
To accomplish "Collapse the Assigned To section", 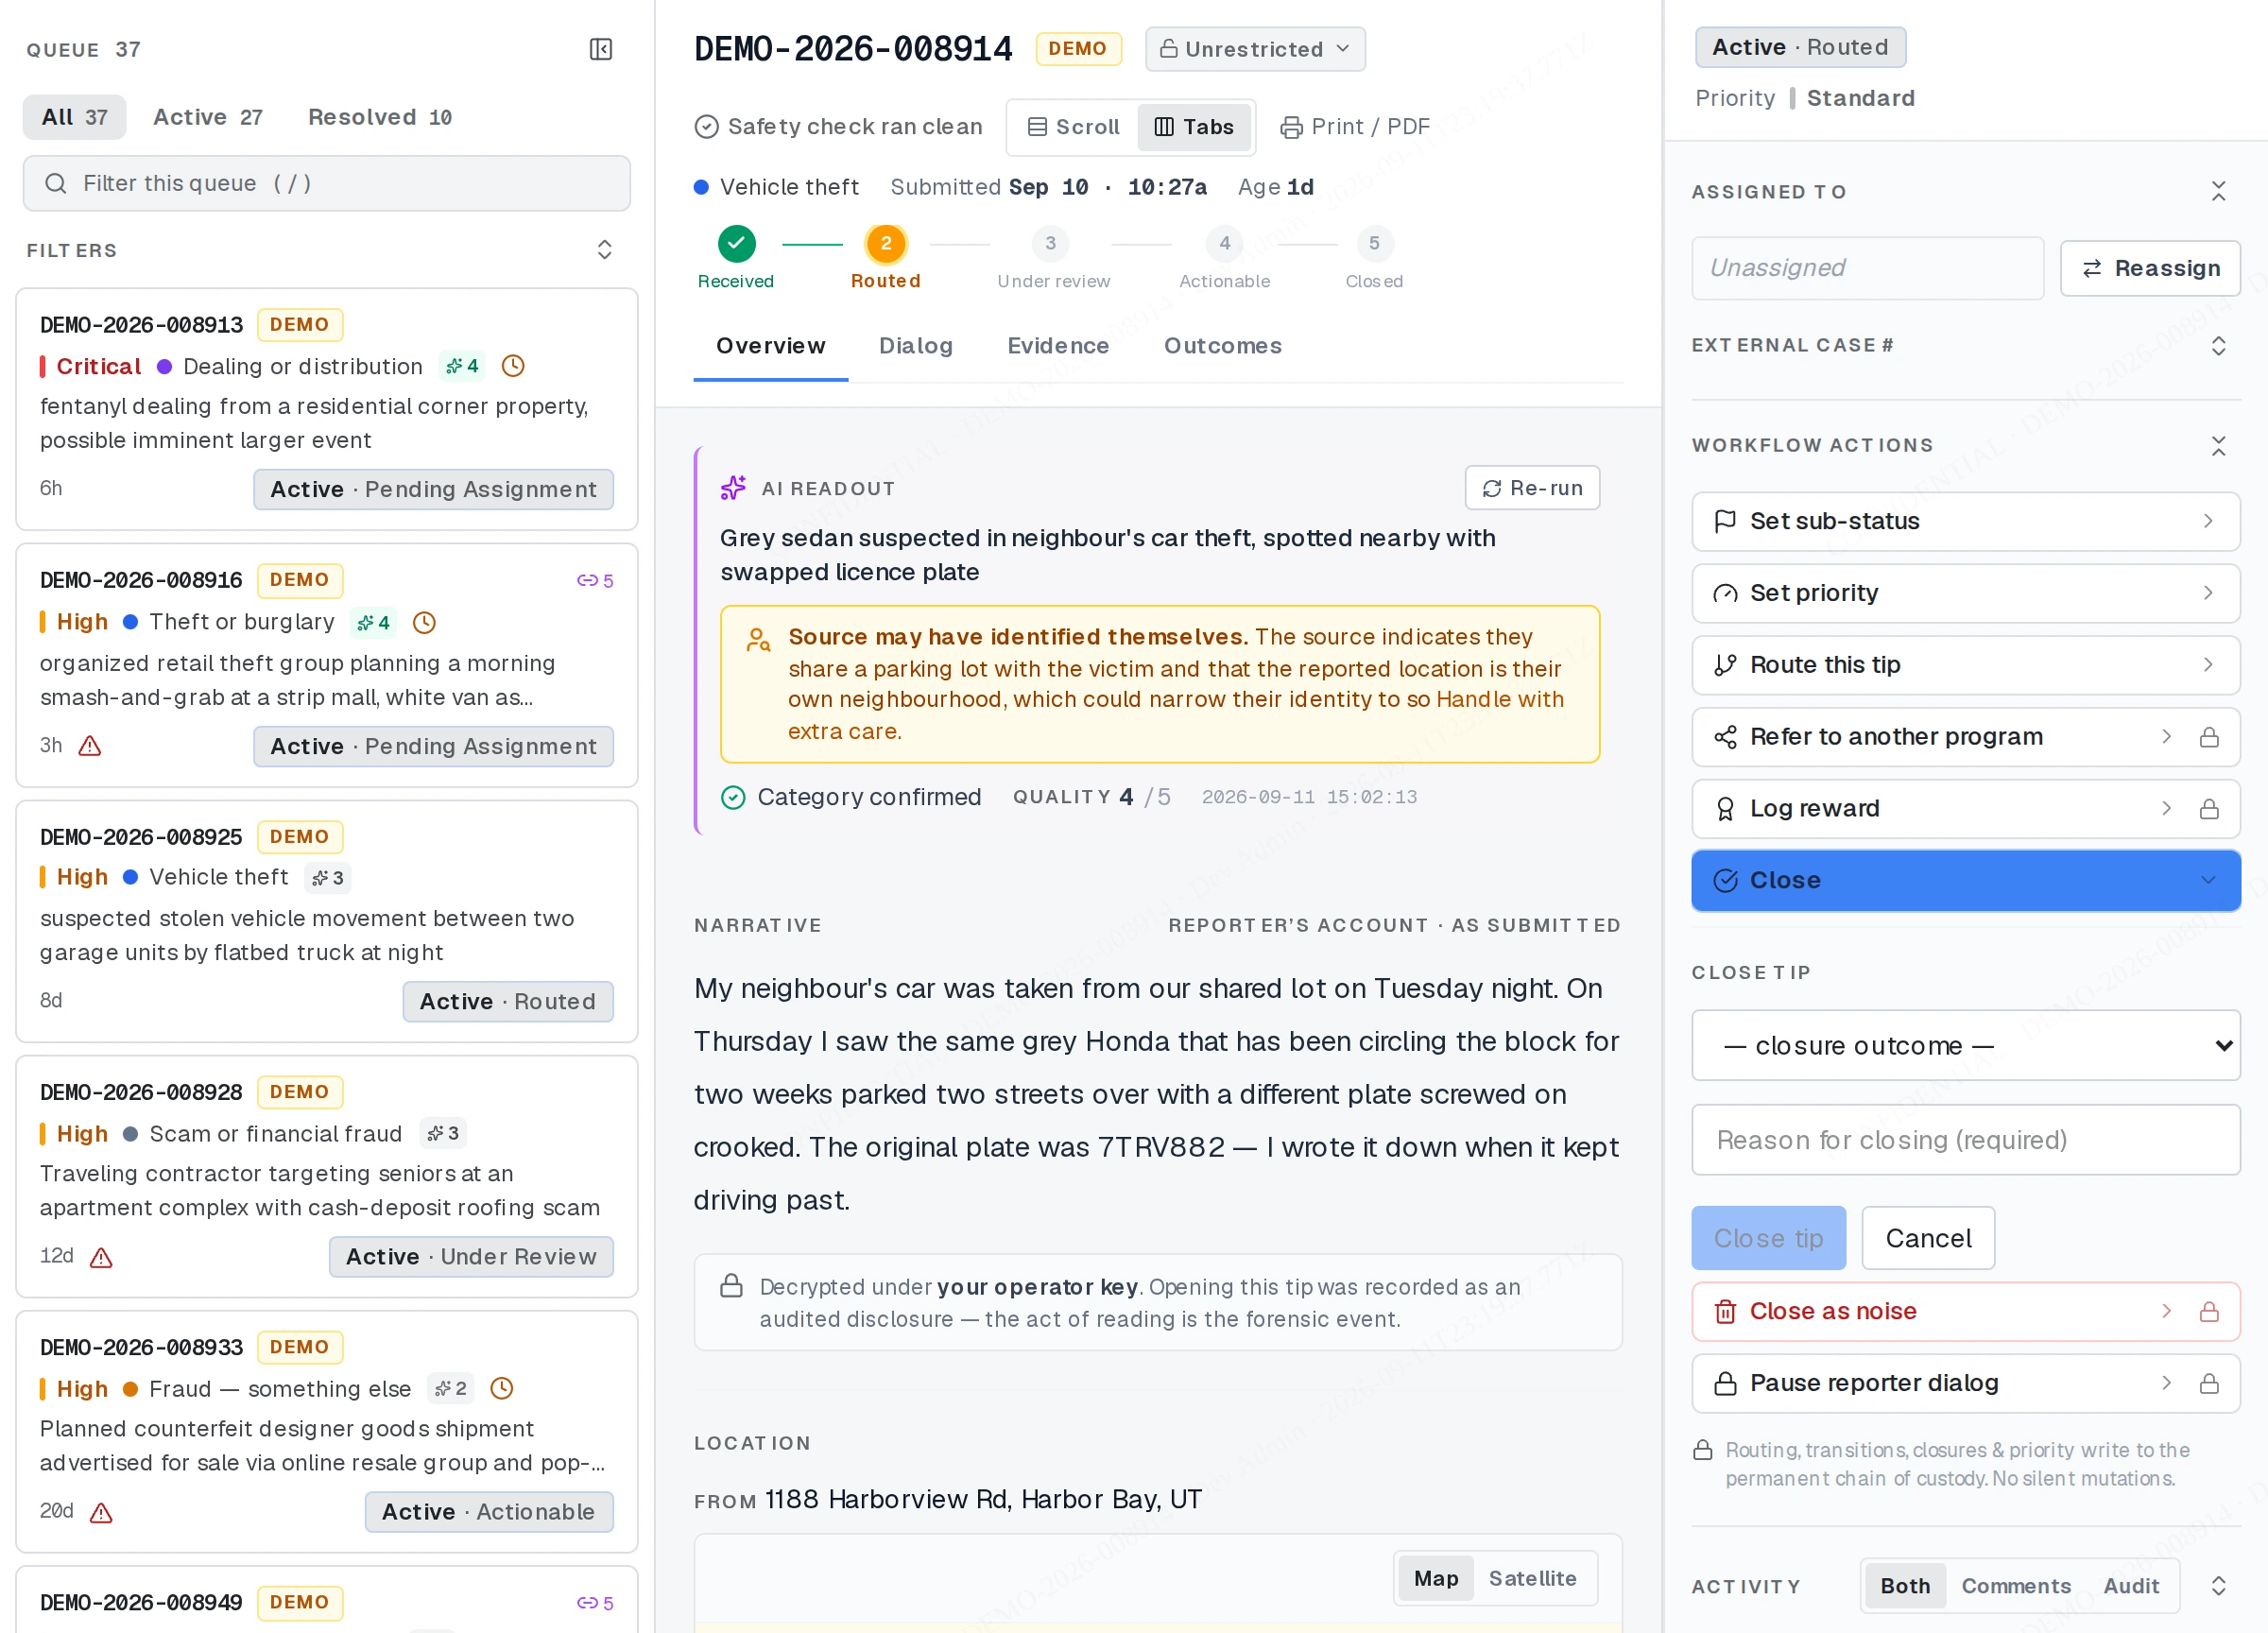I will tap(2218, 191).
